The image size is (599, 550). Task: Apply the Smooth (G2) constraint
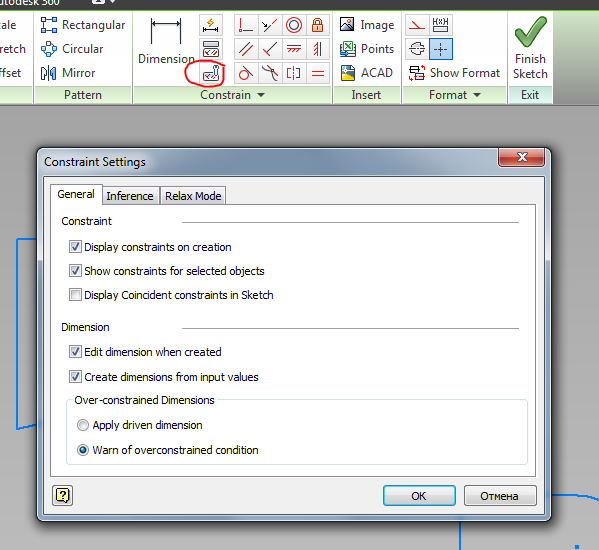[270, 73]
